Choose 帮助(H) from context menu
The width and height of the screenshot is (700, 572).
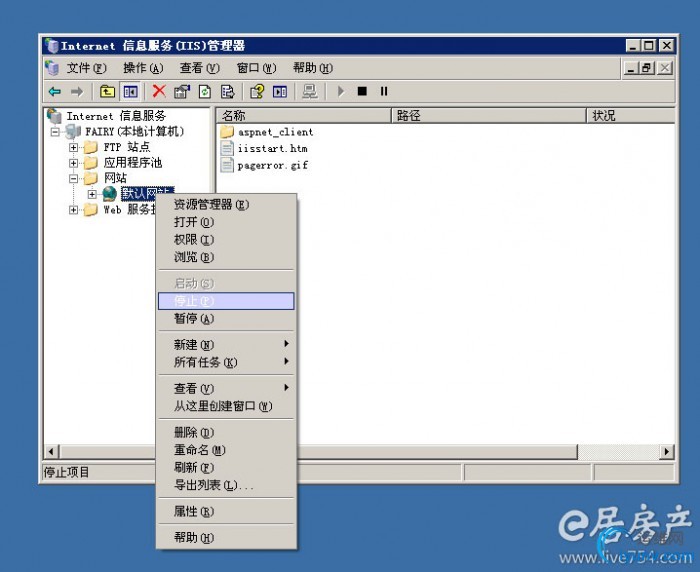[x=226, y=537]
